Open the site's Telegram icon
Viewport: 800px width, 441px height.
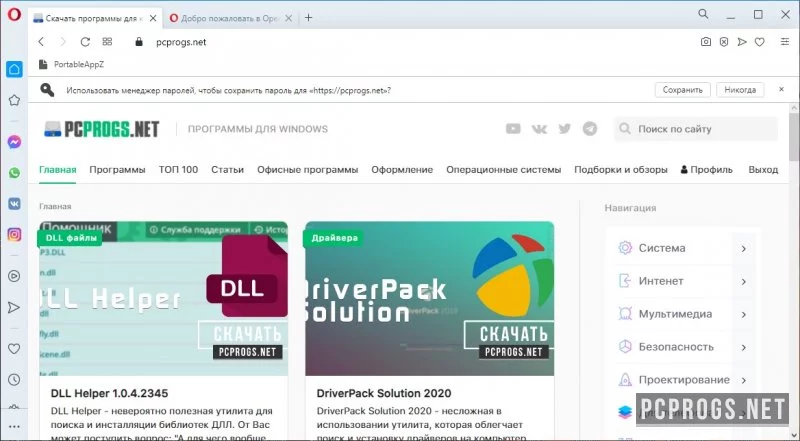click(x=590, y=129)
